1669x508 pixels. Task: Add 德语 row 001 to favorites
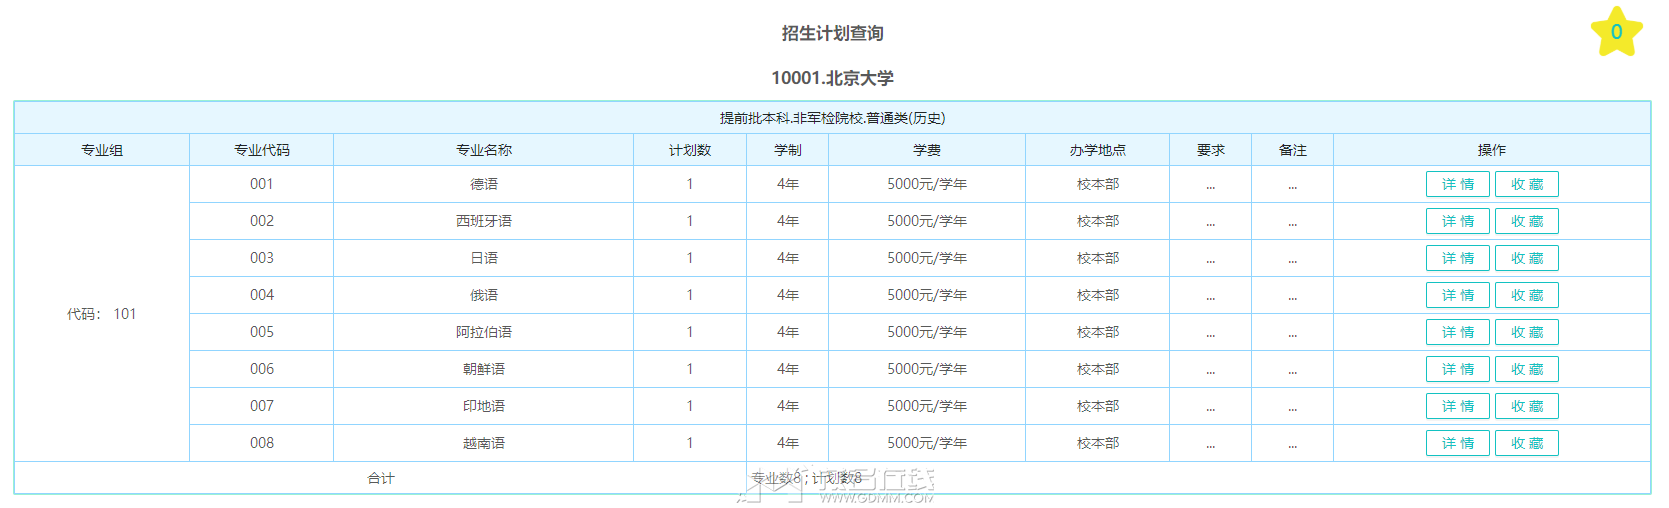(x=1526, y=184)
